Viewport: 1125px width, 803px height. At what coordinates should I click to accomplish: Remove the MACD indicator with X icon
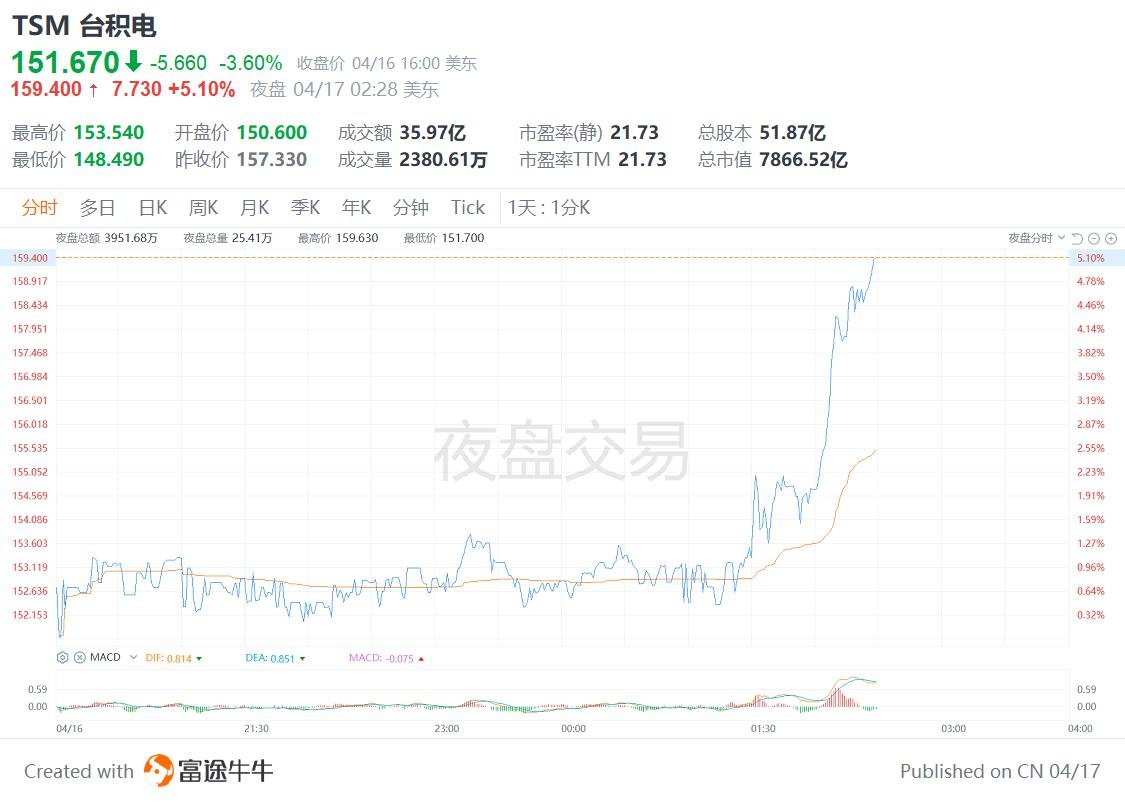coord(80,657)
